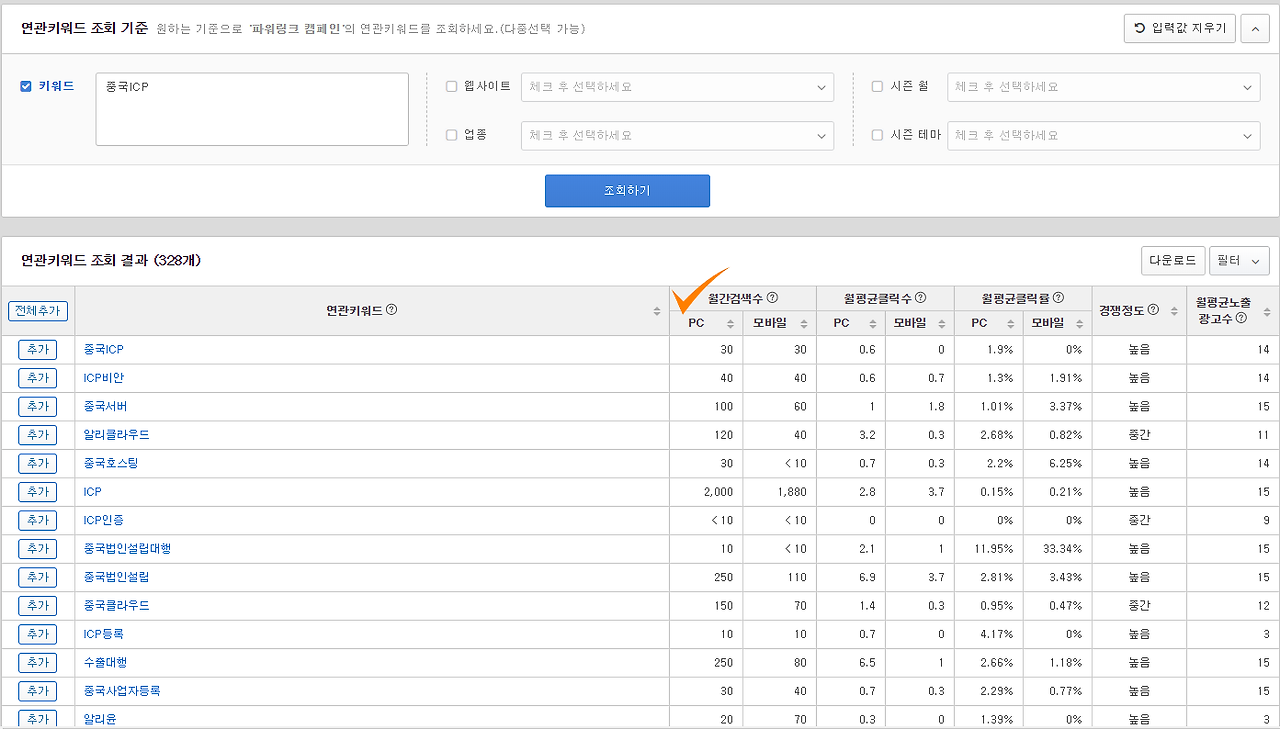Open the 중국서버 keyword link
This screenshot has width=1280, height=729.
tap(105, 406)
